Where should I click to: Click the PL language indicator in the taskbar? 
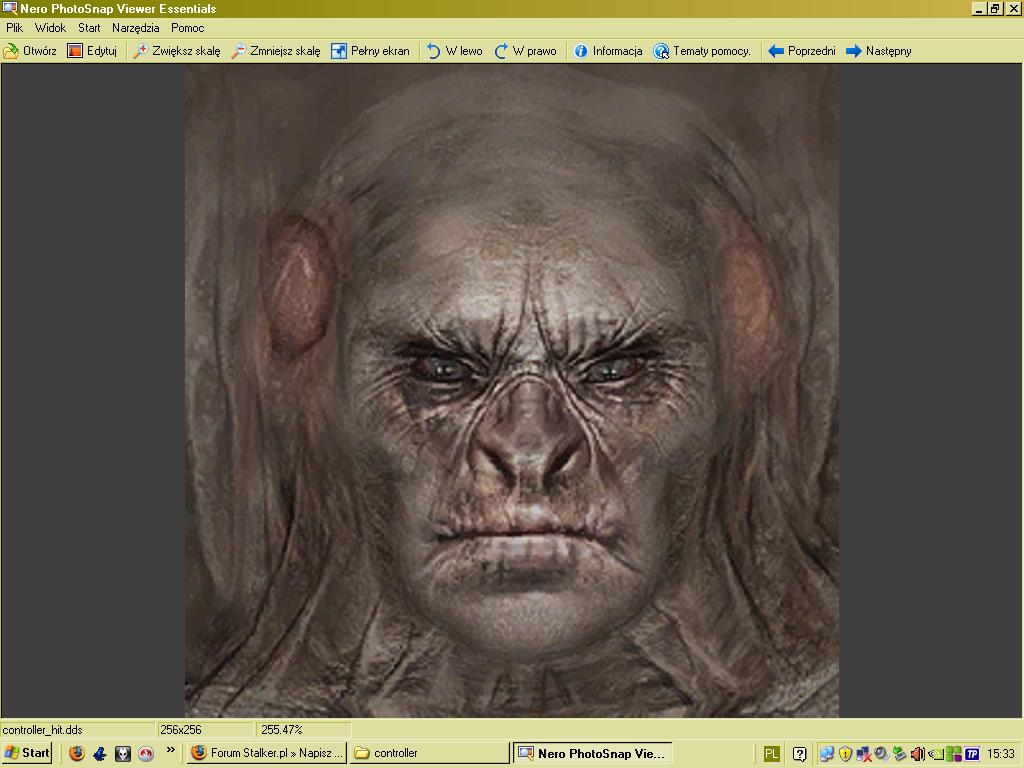pos(772,753)
